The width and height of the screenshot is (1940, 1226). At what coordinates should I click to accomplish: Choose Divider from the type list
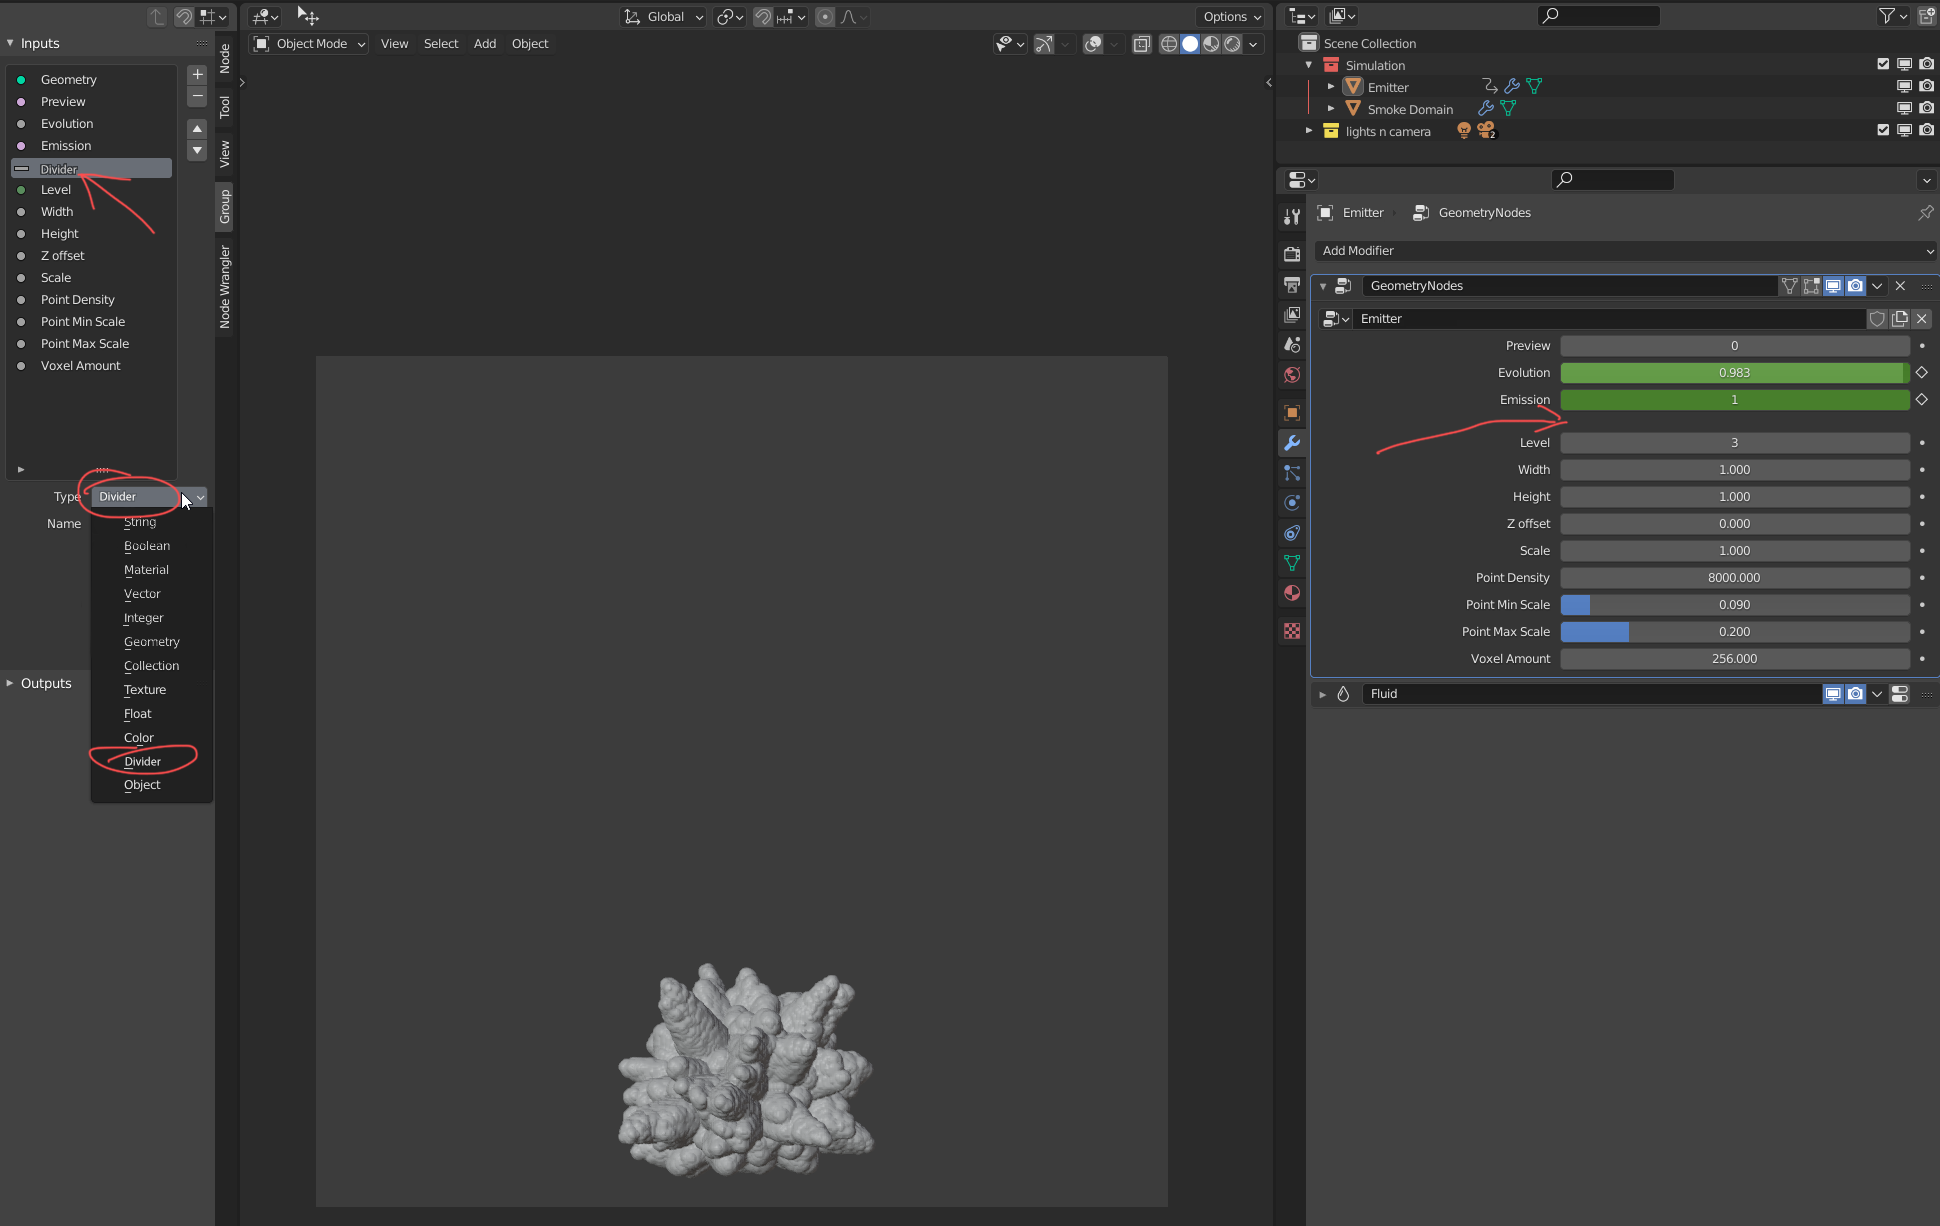click(x=142, y=761)
